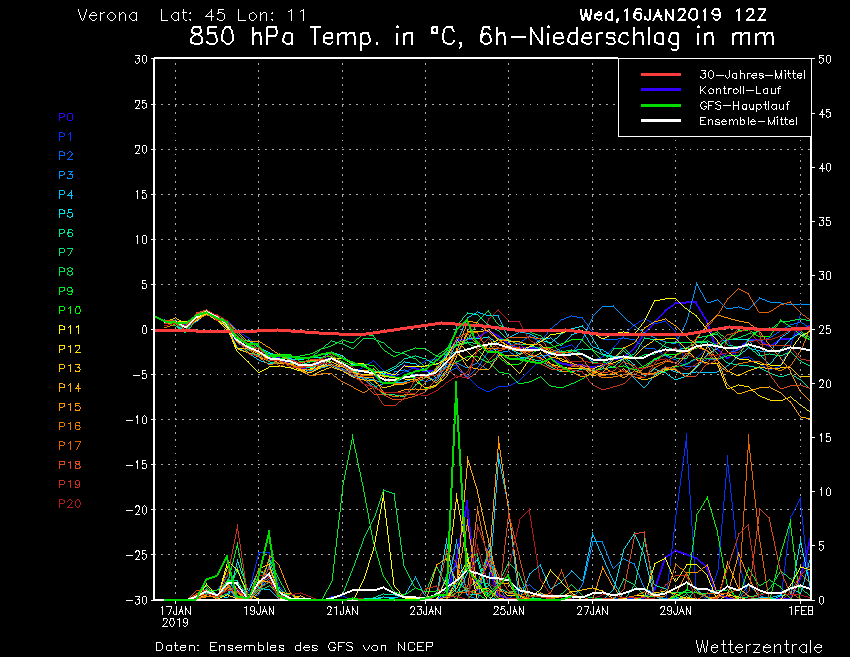850x657 pixels.
Task: Select the yellow P12 member label
Action: pos(69,349)
